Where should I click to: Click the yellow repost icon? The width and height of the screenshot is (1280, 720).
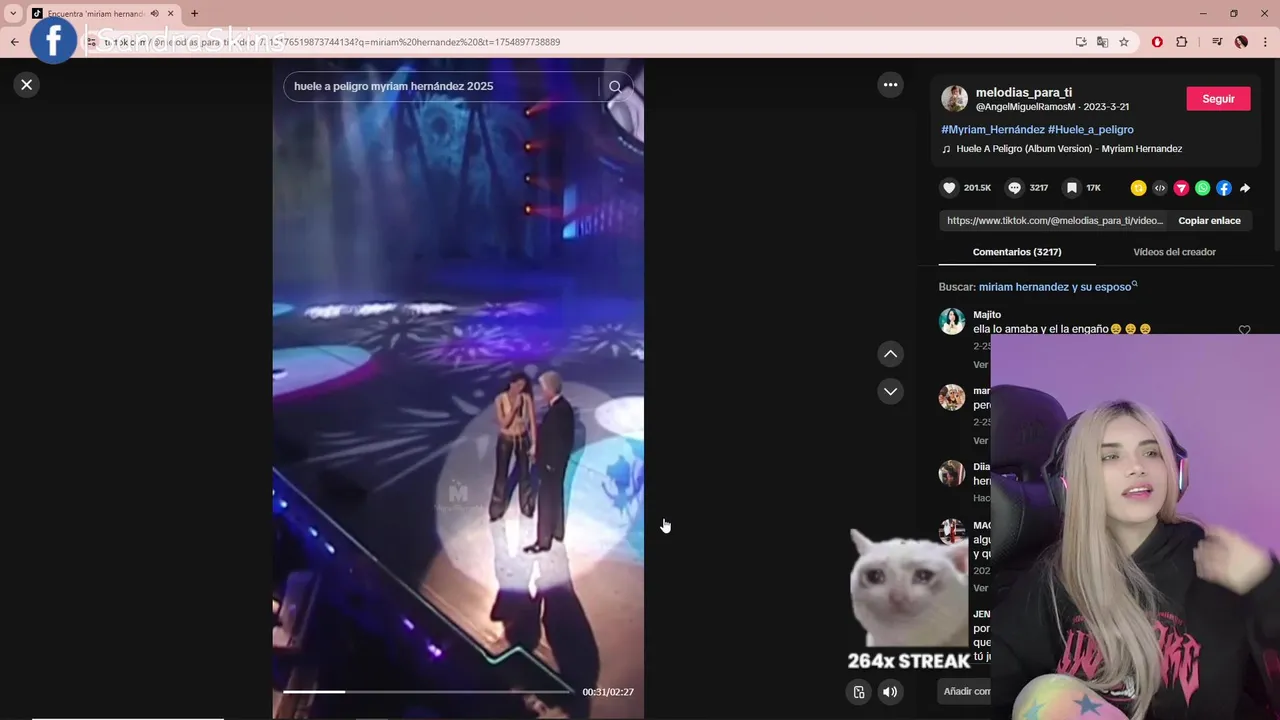click(1138, 188)
